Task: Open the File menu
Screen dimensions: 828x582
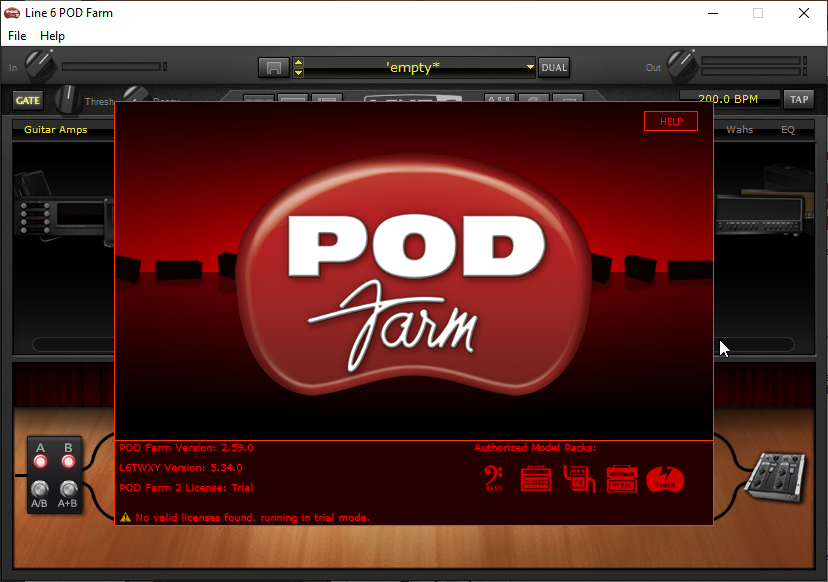Action: coord(17,36)
